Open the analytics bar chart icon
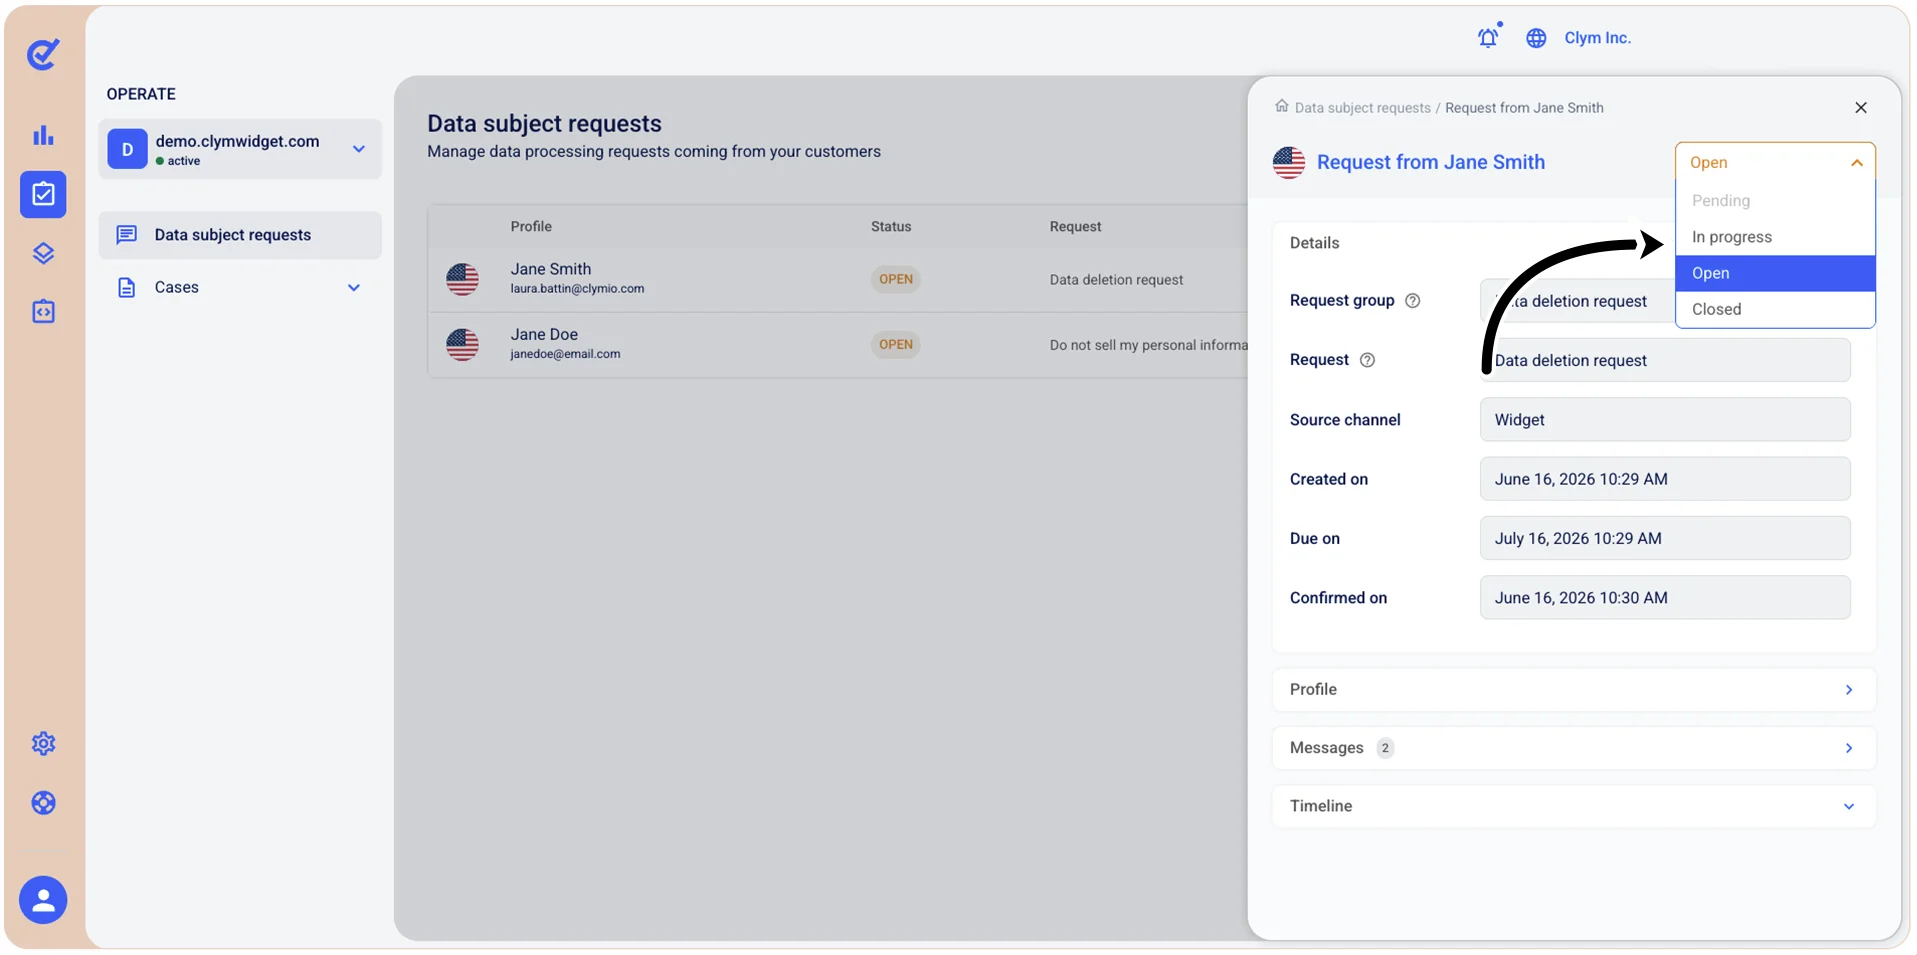 tap(43, 135)
